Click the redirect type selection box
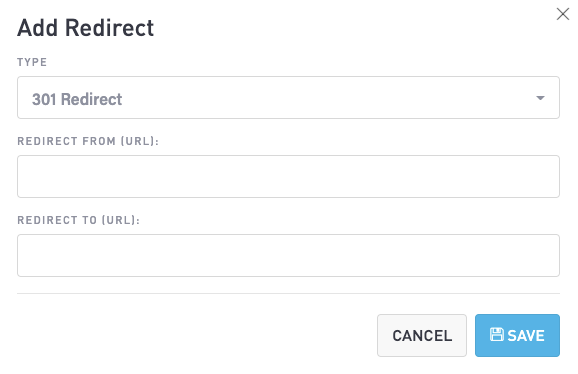Viewport: 578px width, 374px height. pyautogui.click(x=288, y=98)
